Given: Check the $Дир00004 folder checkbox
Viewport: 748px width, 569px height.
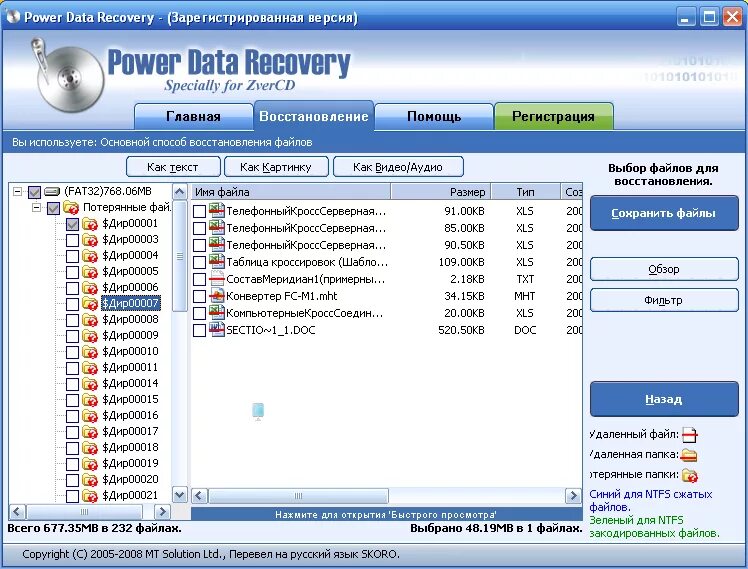Looking at the screenshot, I should coord(72,256).
